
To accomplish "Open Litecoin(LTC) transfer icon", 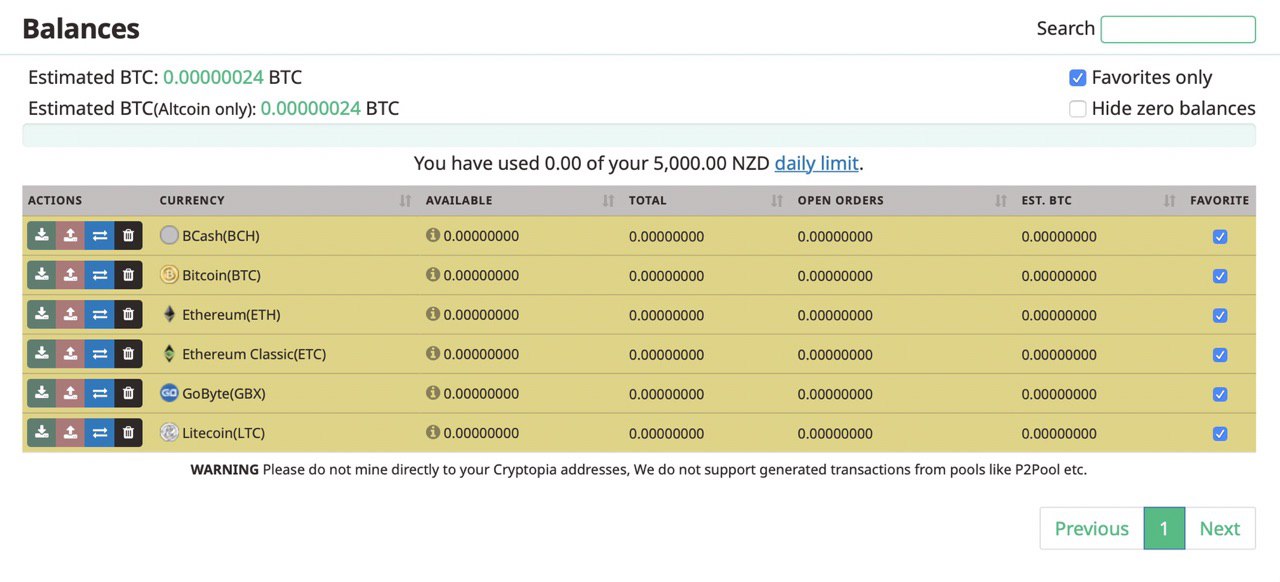I will (x=99, y=433).
